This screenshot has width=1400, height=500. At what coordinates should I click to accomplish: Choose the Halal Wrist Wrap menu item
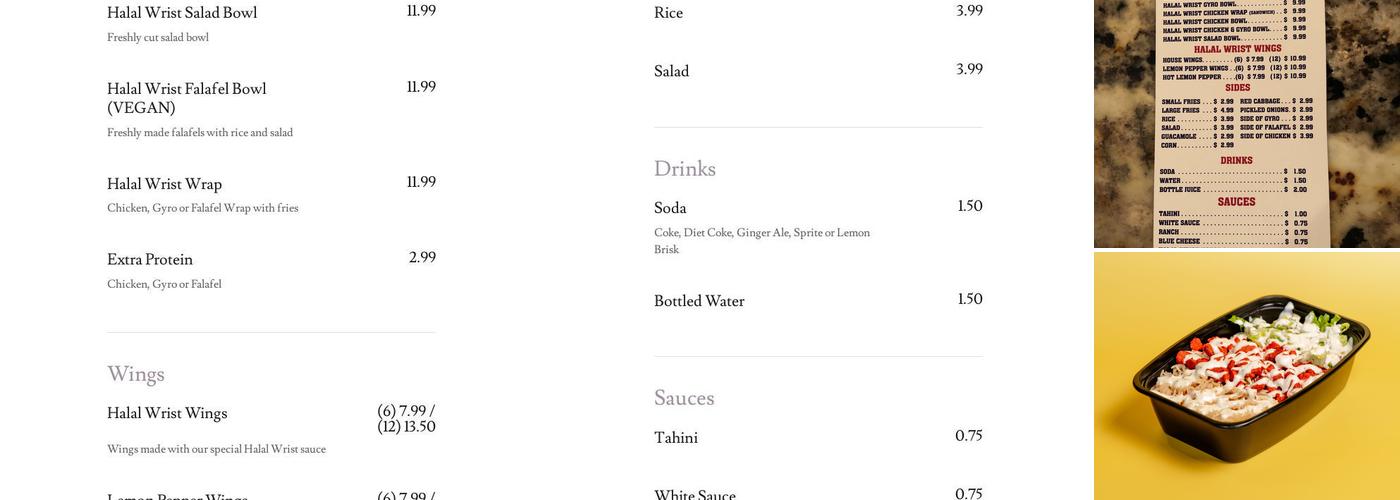point(164,184)
